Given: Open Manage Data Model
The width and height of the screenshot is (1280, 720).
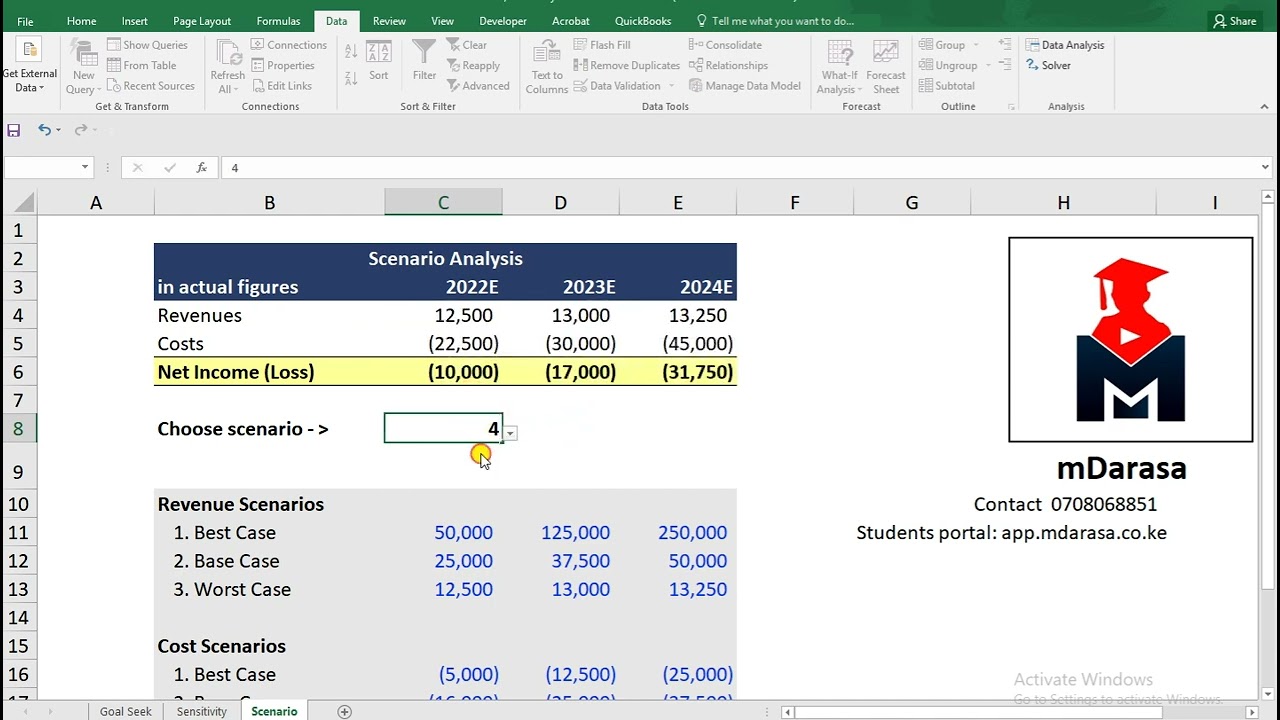Looking at the screenshot, I should click(745, 86).
